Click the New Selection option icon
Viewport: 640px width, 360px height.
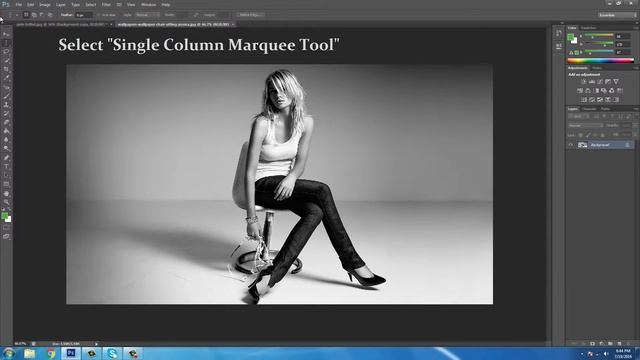click(26, 15)
